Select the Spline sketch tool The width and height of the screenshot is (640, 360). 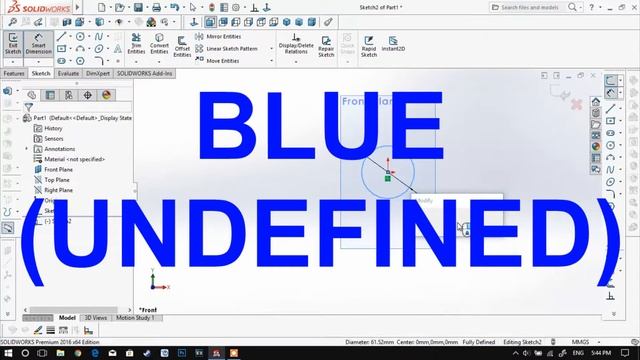[x=99, y=37]
